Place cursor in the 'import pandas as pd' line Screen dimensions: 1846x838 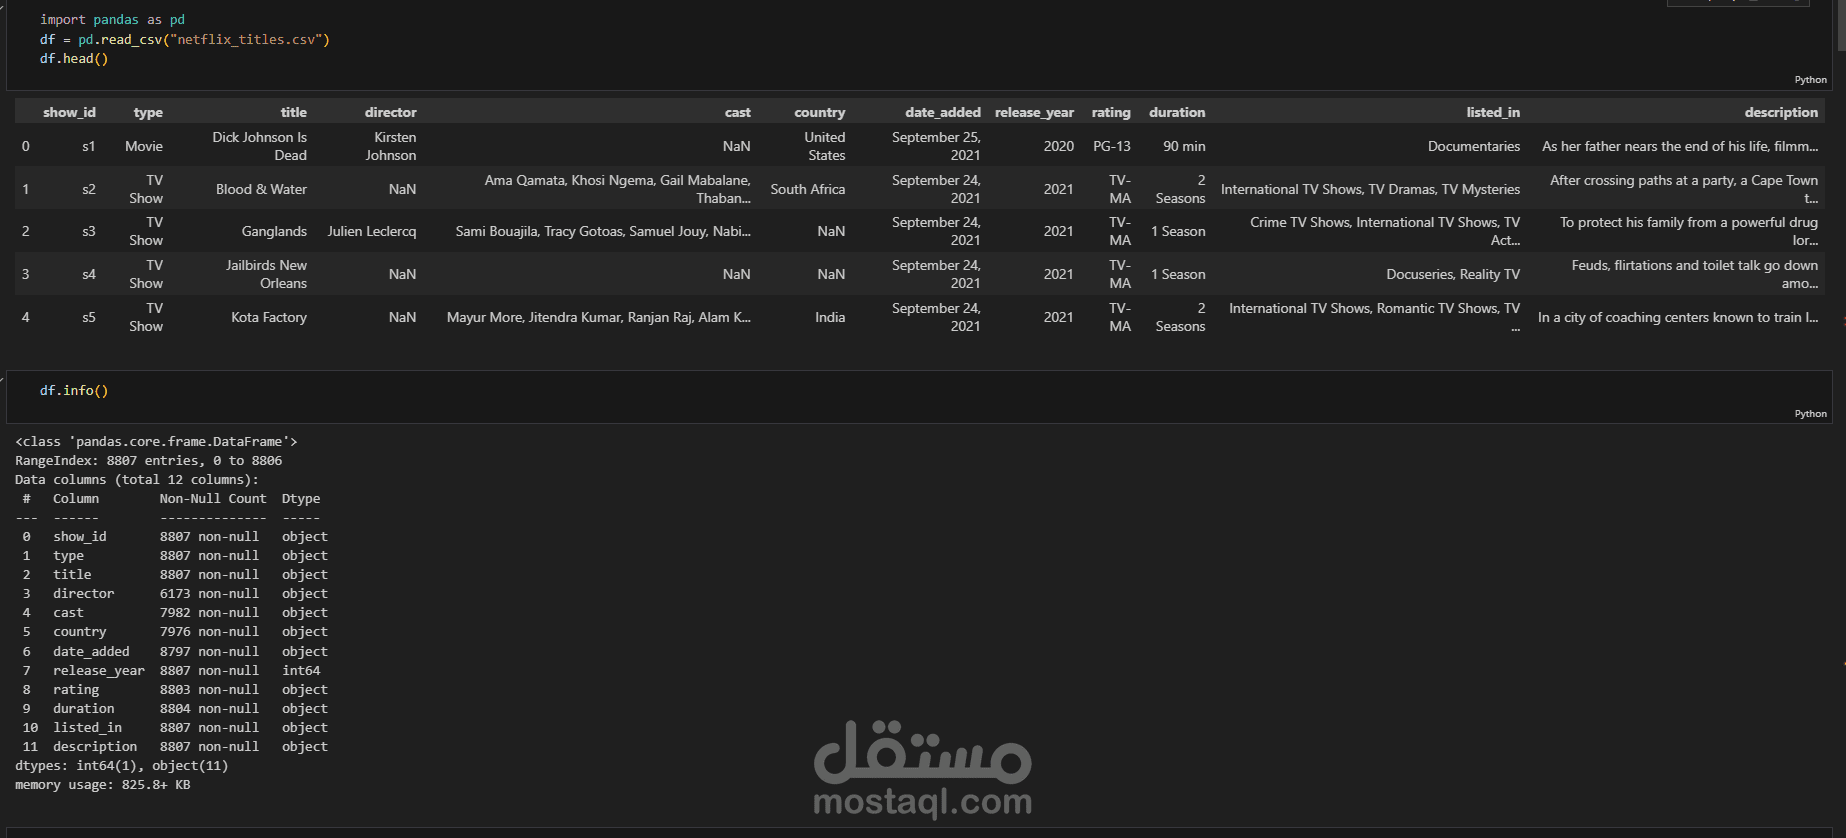112,20
